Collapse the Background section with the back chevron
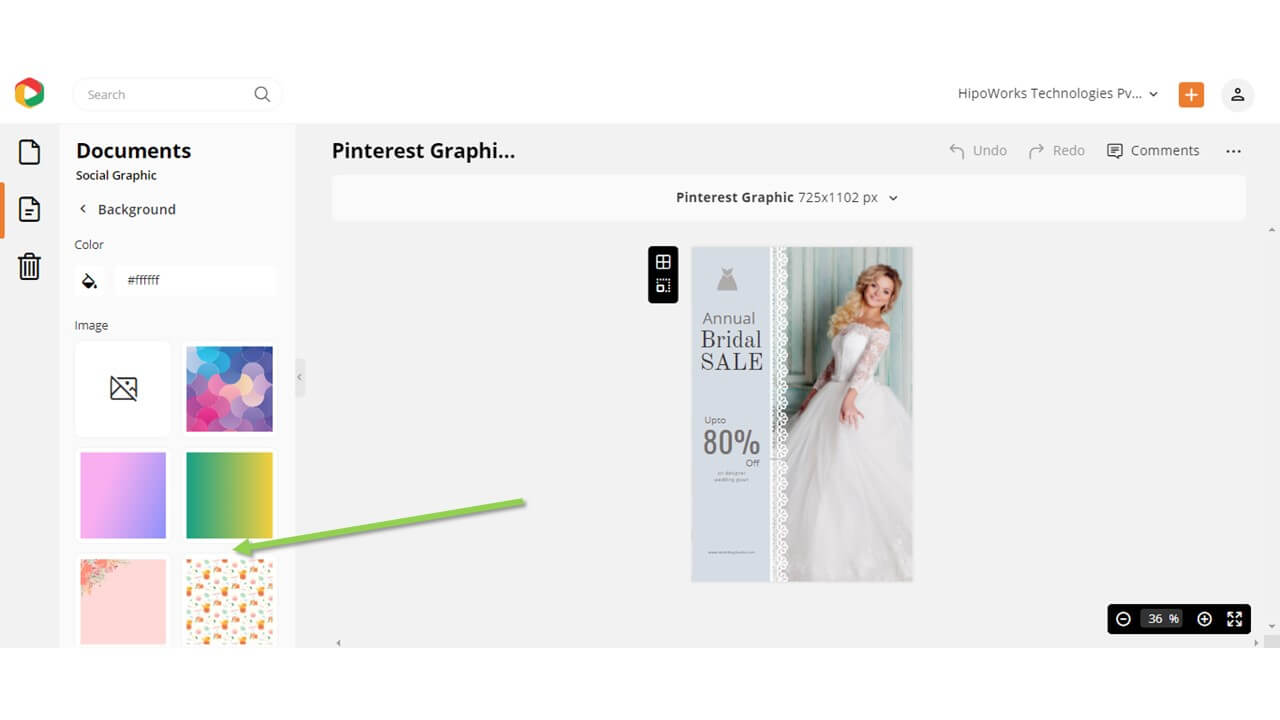This screenshot has height=720, width=1280. [83, 209]
